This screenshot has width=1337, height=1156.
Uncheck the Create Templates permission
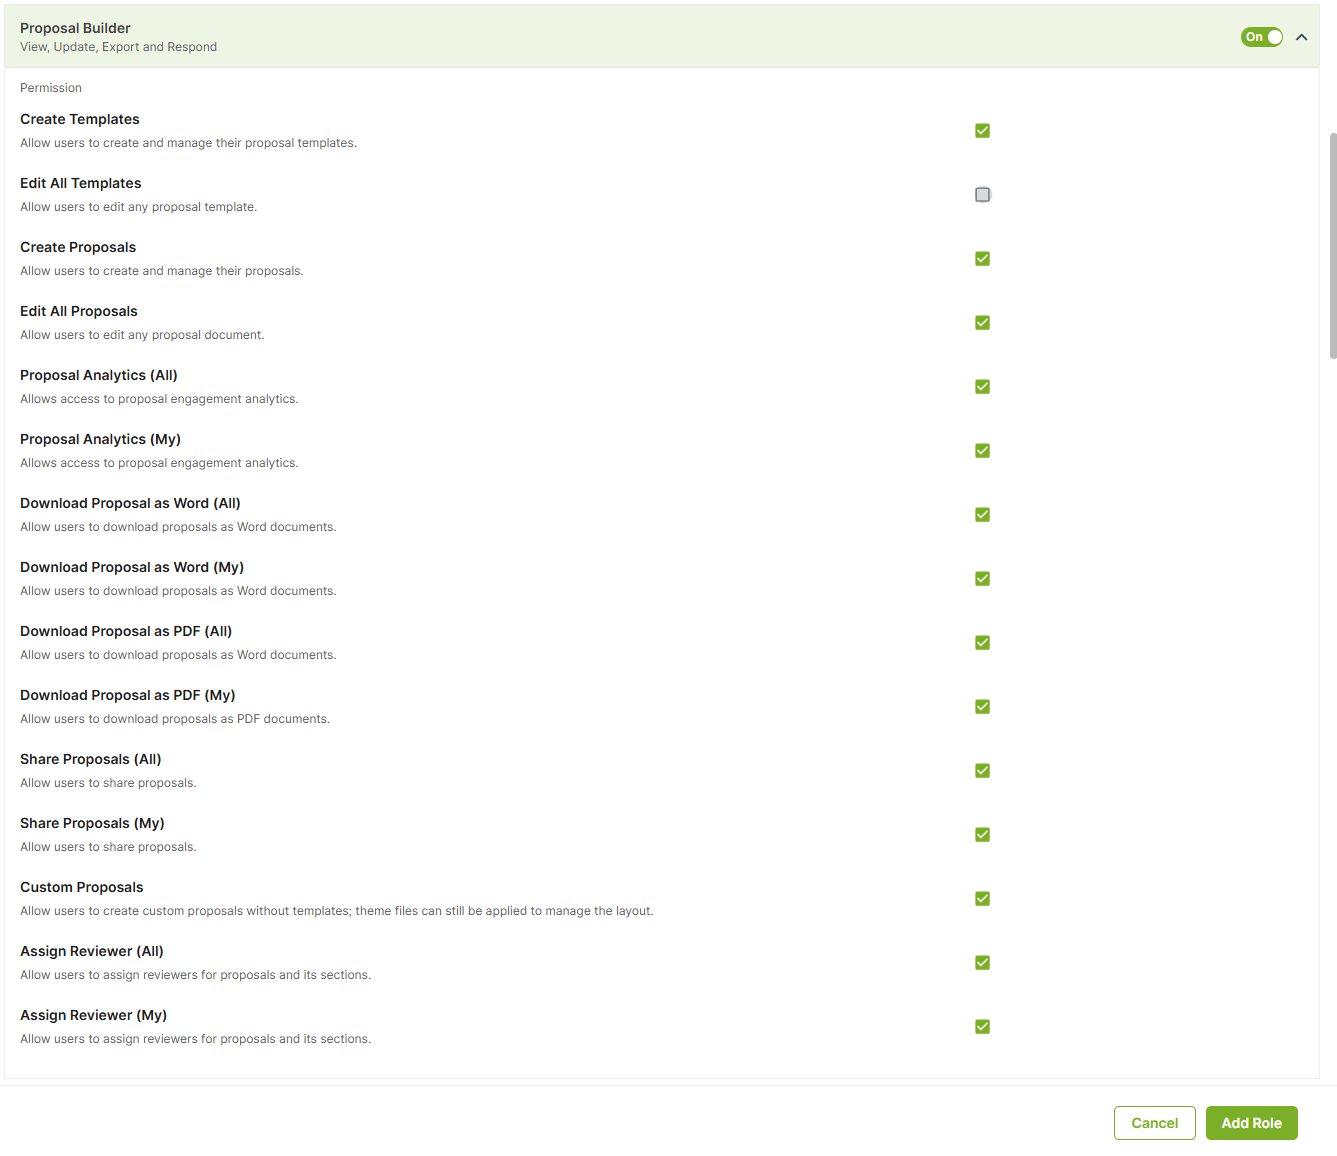pos(982,131)
